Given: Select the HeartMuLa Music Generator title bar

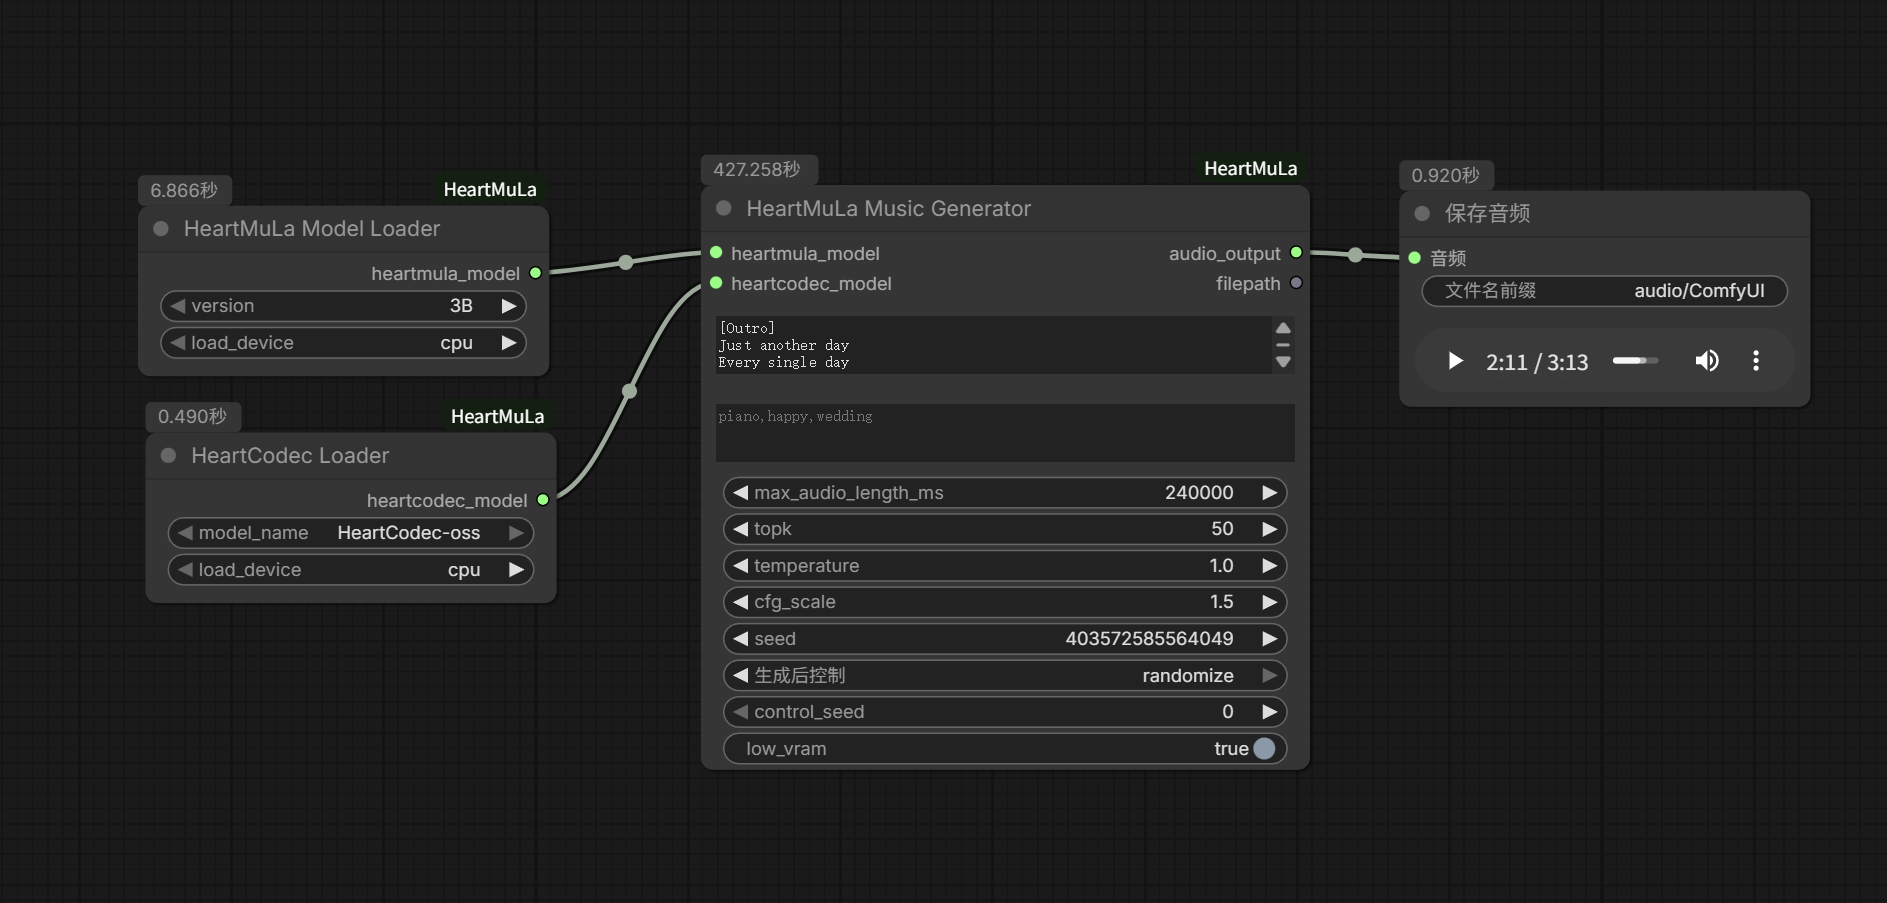Looking at the screenshot, I should [x=1005, y=209].
